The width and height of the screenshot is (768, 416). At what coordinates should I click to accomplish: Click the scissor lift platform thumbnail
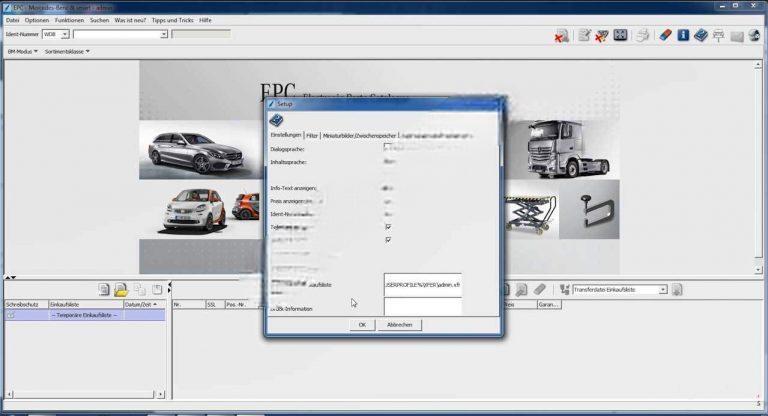[532, 214]
